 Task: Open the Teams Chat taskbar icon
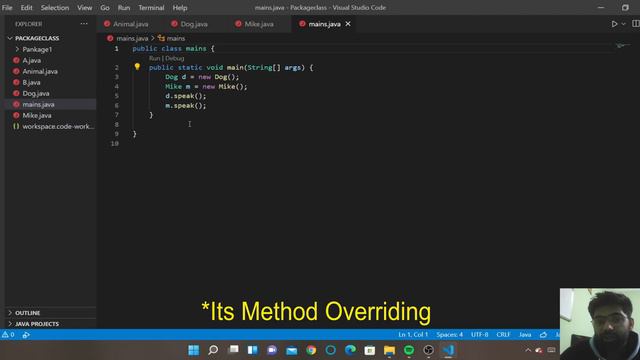272,350
